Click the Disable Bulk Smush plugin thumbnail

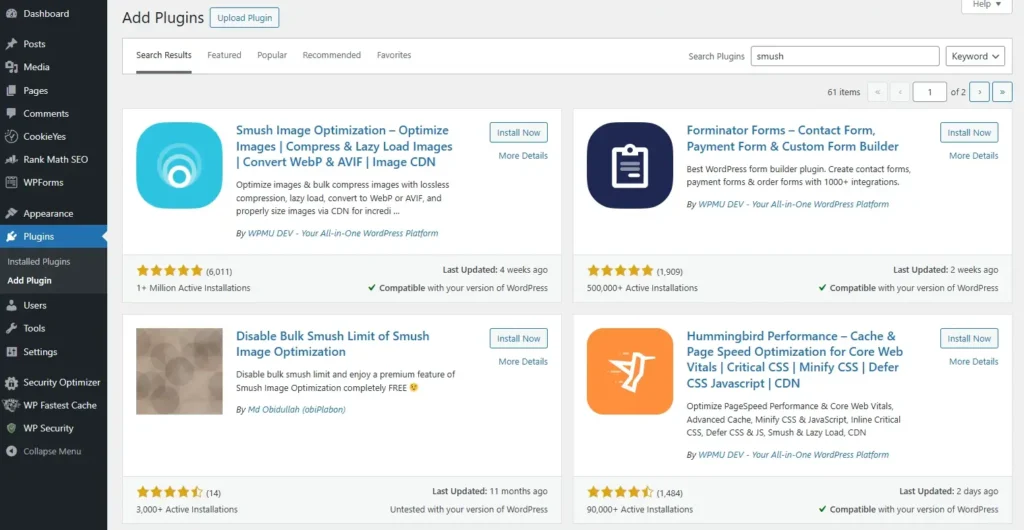pyautogui.click(x=180, y=371)
